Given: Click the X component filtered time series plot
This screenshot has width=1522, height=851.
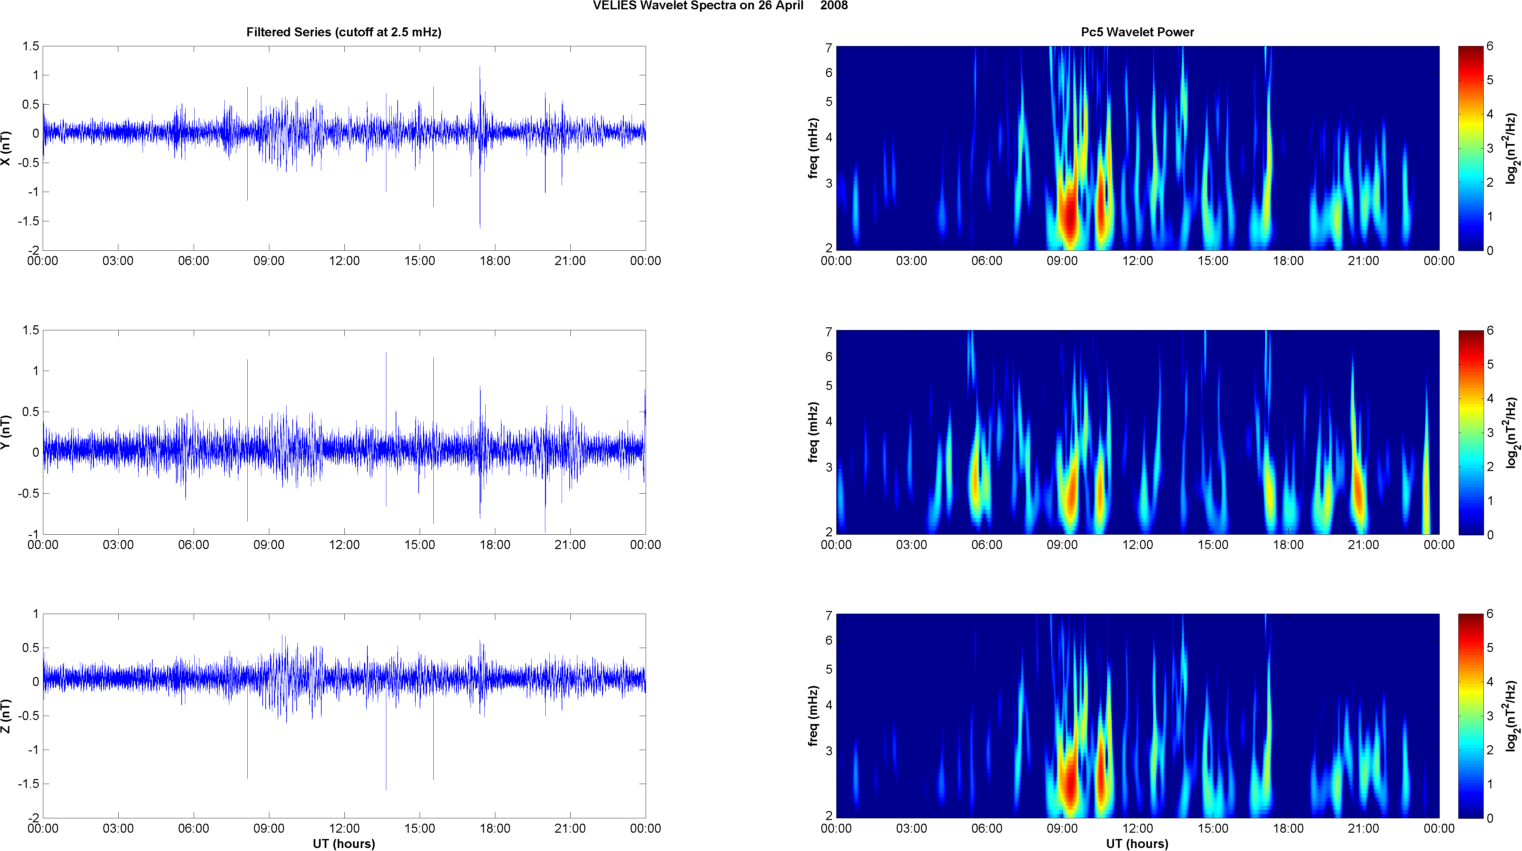Looking at the screenshot, I should click(344, 148).
